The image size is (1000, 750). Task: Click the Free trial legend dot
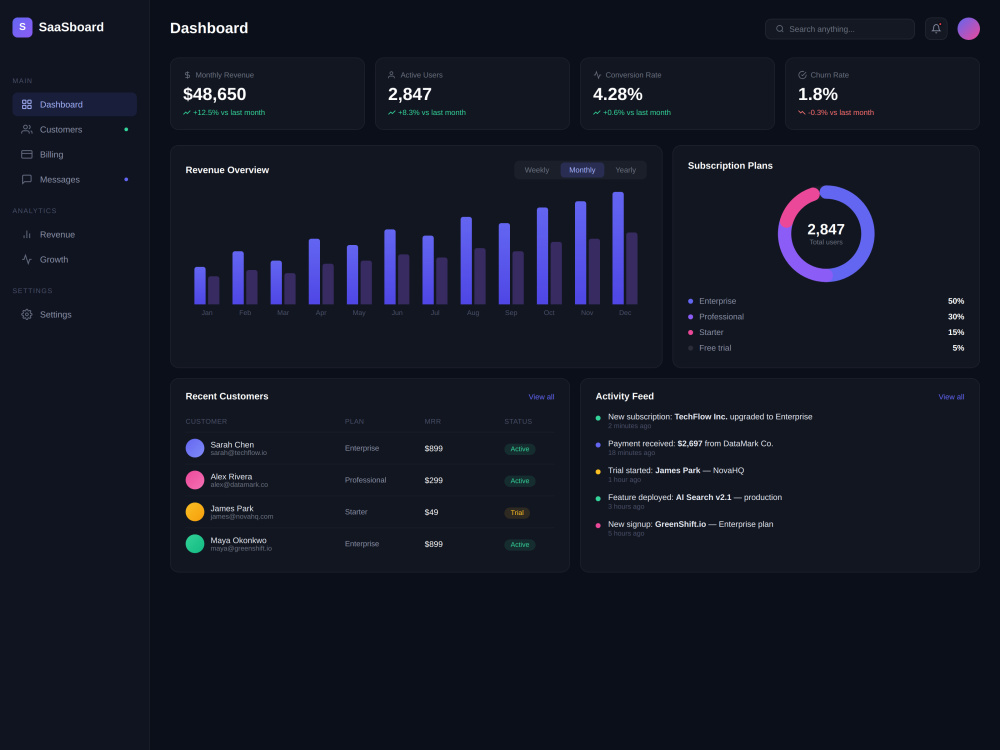(x=690, y=348)
